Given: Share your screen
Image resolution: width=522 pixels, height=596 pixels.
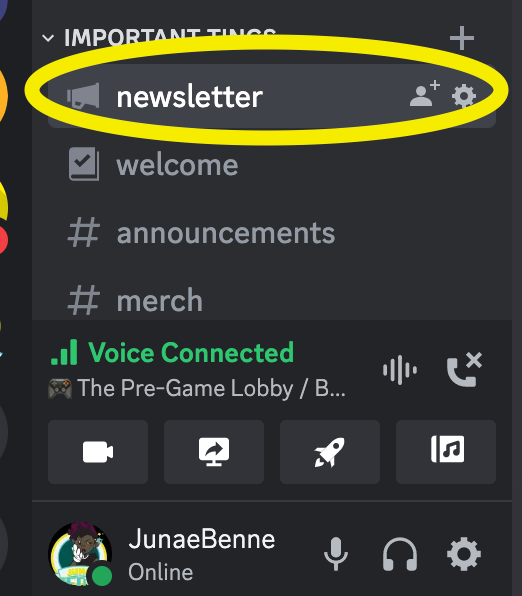Looking at the screenshot, I should coord(214,452).
